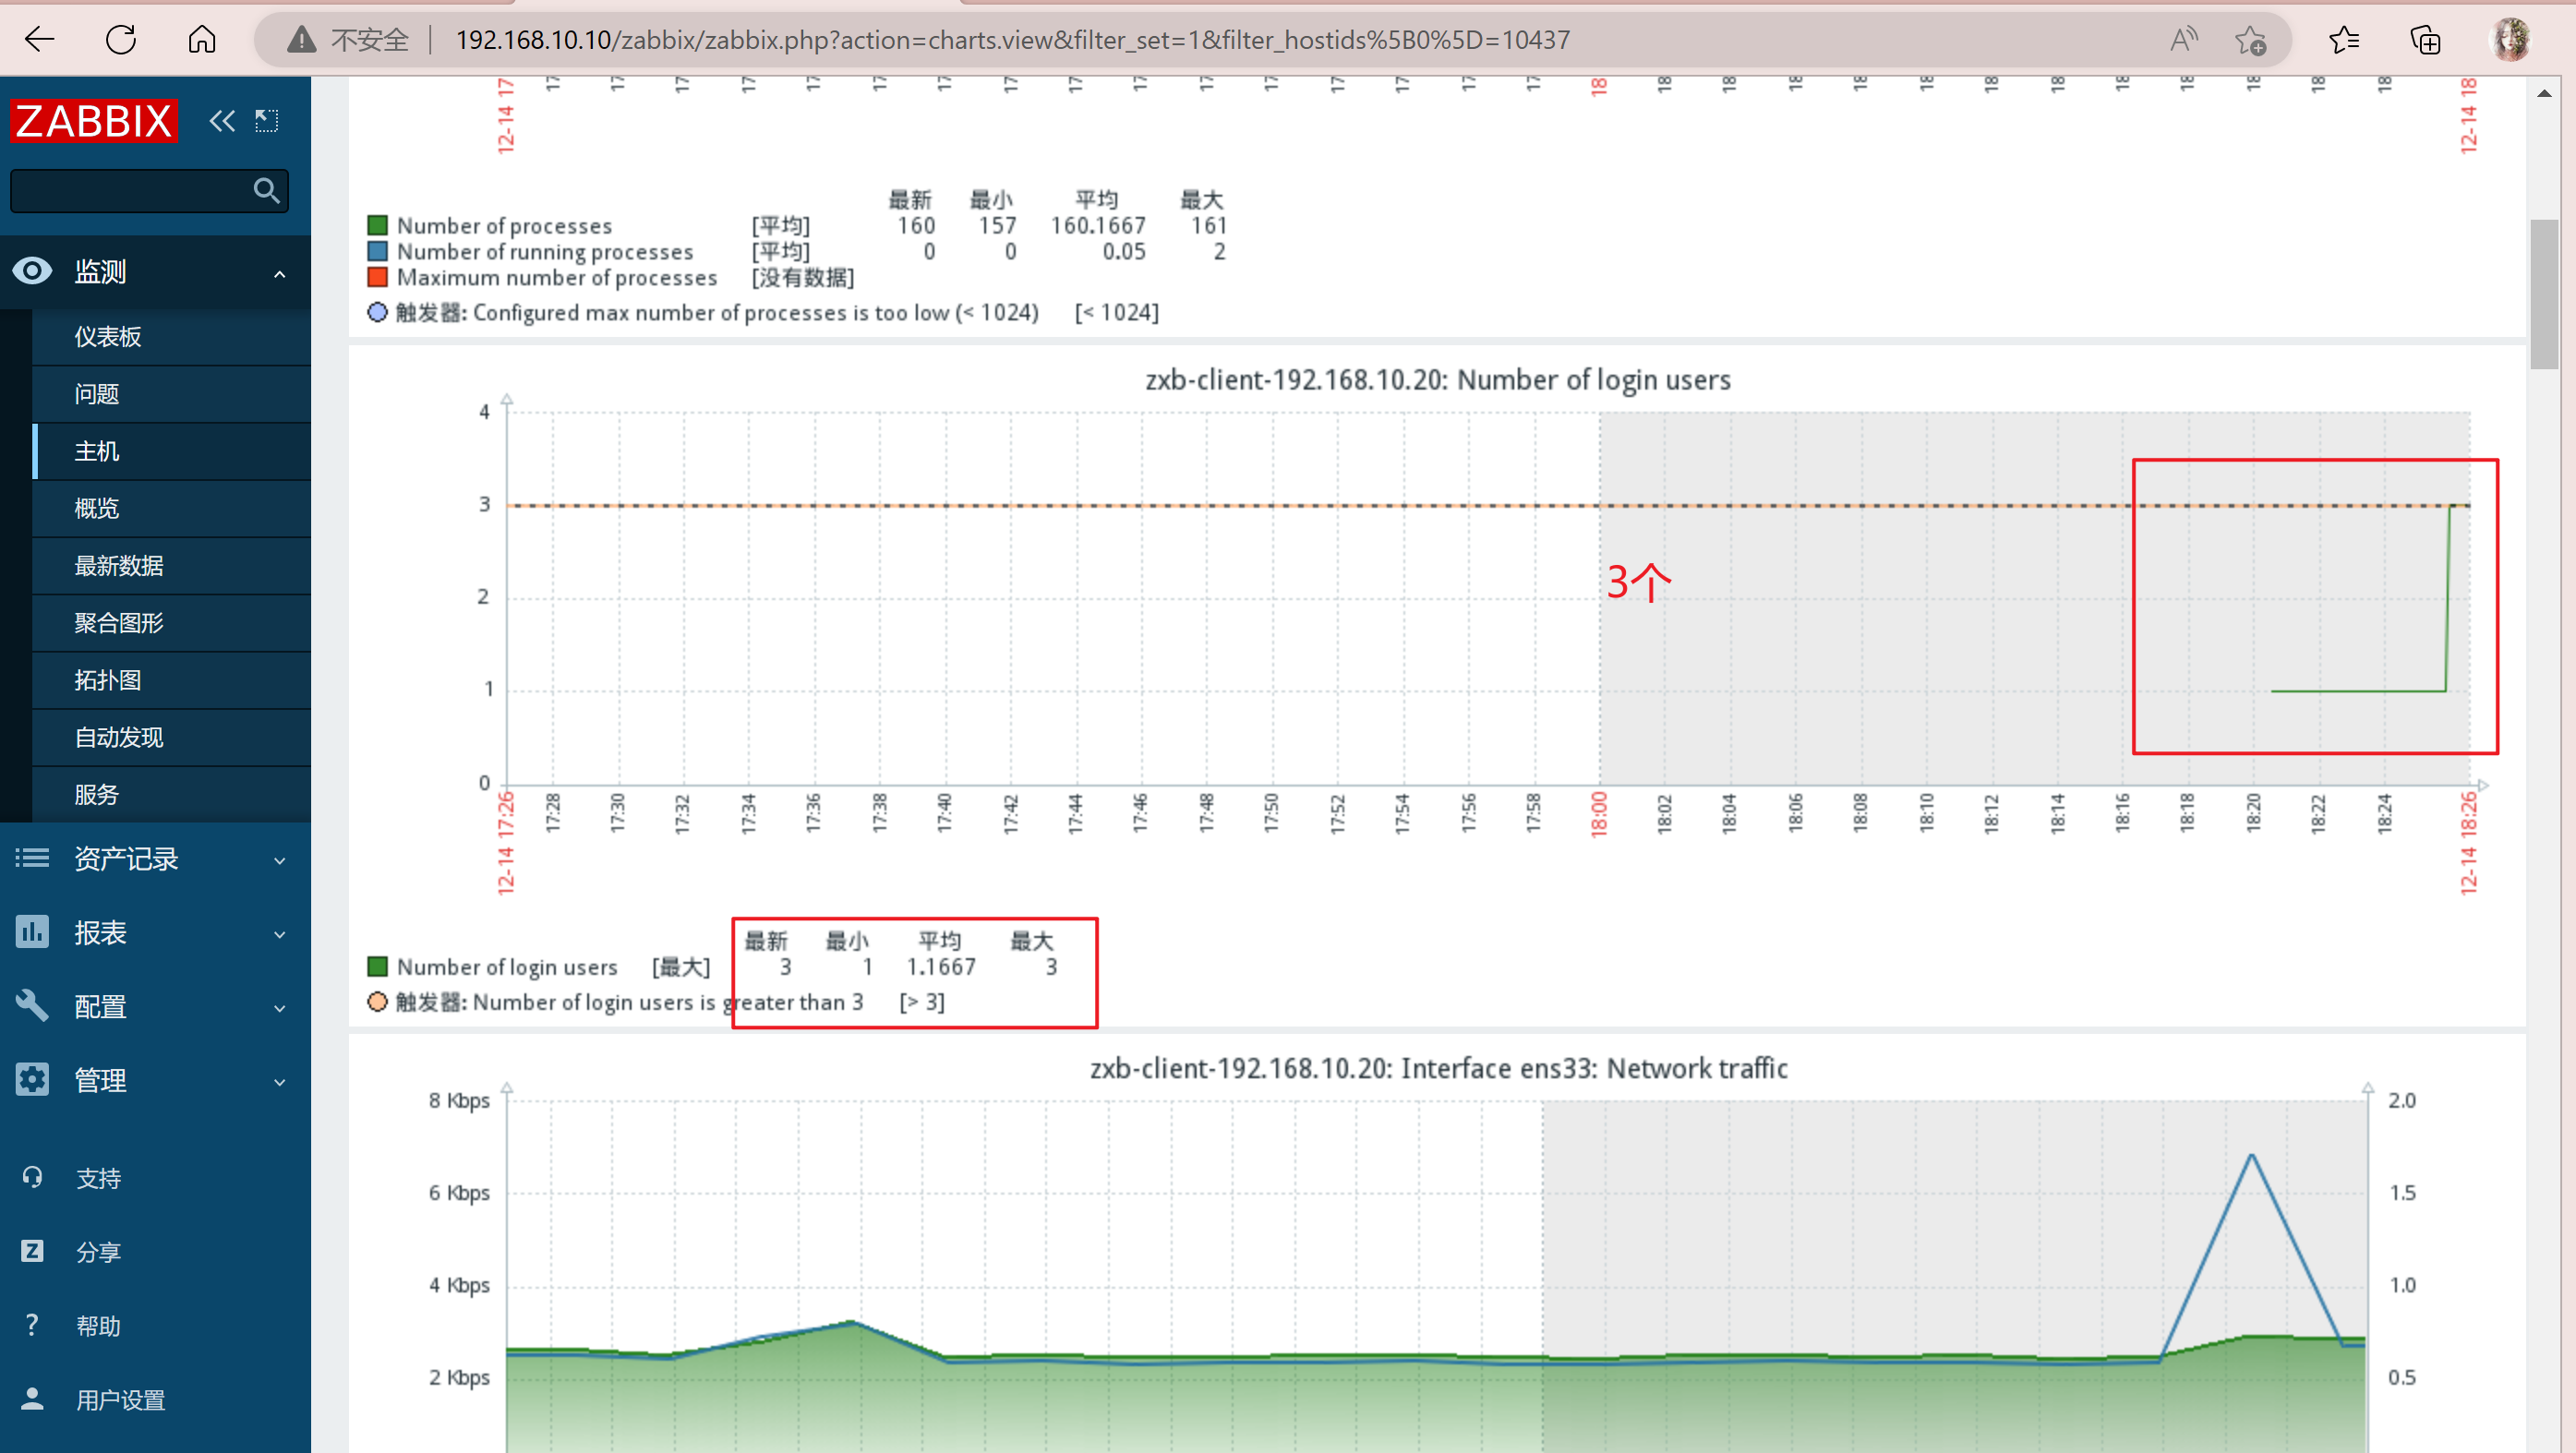The image size is (2576, 1453).
Task: Open the 资产记录 menu label
Action: (126, 859)
